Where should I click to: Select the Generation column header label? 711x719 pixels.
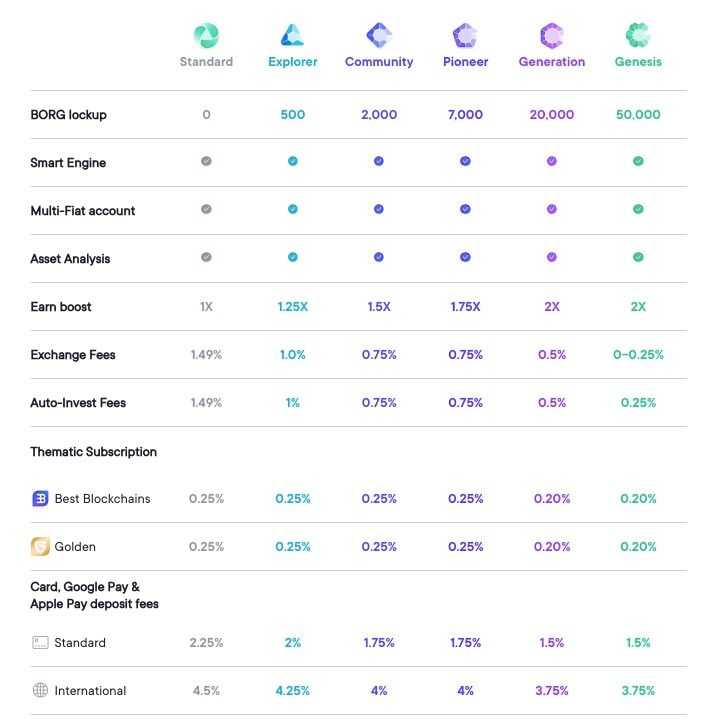[552, 62]
